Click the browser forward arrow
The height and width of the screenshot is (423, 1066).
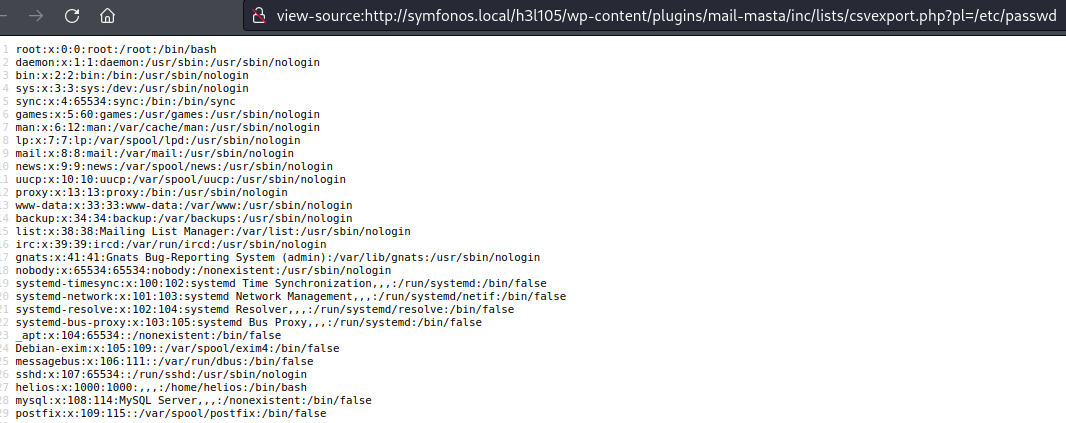(35, 16)
